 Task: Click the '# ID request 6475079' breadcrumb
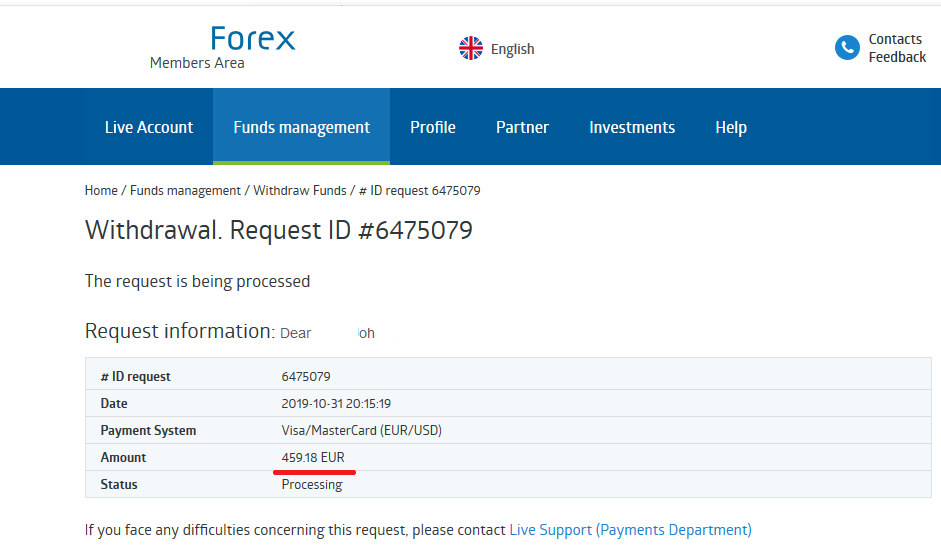point(419,191)
